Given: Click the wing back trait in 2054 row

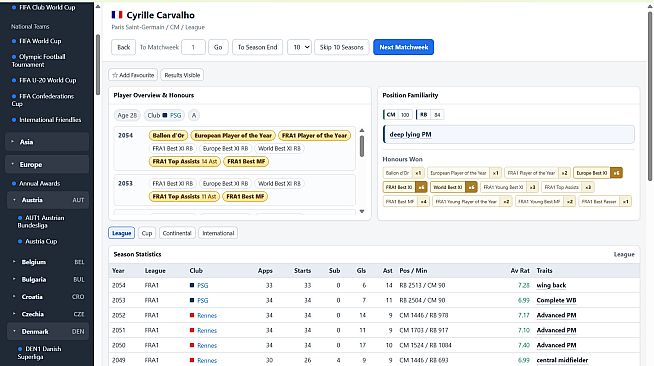Looking at the screenshot, I should [x=551, y=286].
